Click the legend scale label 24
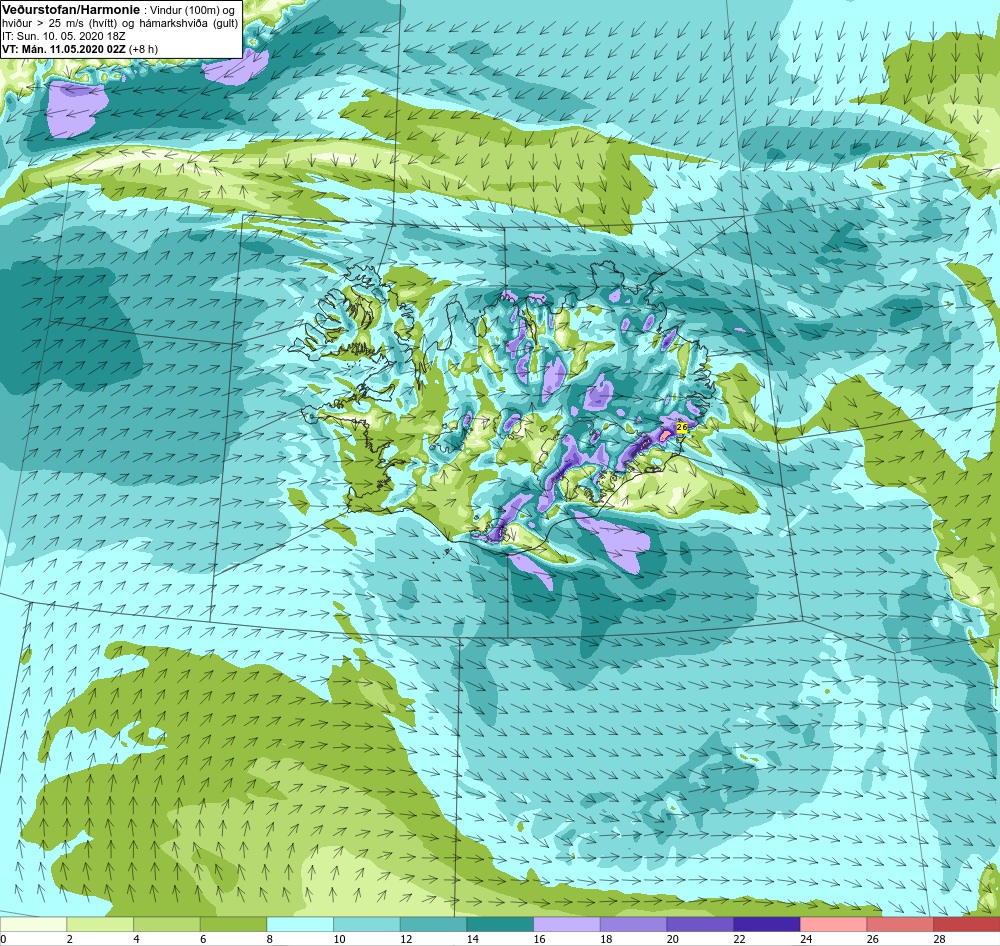Viewport: 1000px width, 946px height. pos(806,939)
